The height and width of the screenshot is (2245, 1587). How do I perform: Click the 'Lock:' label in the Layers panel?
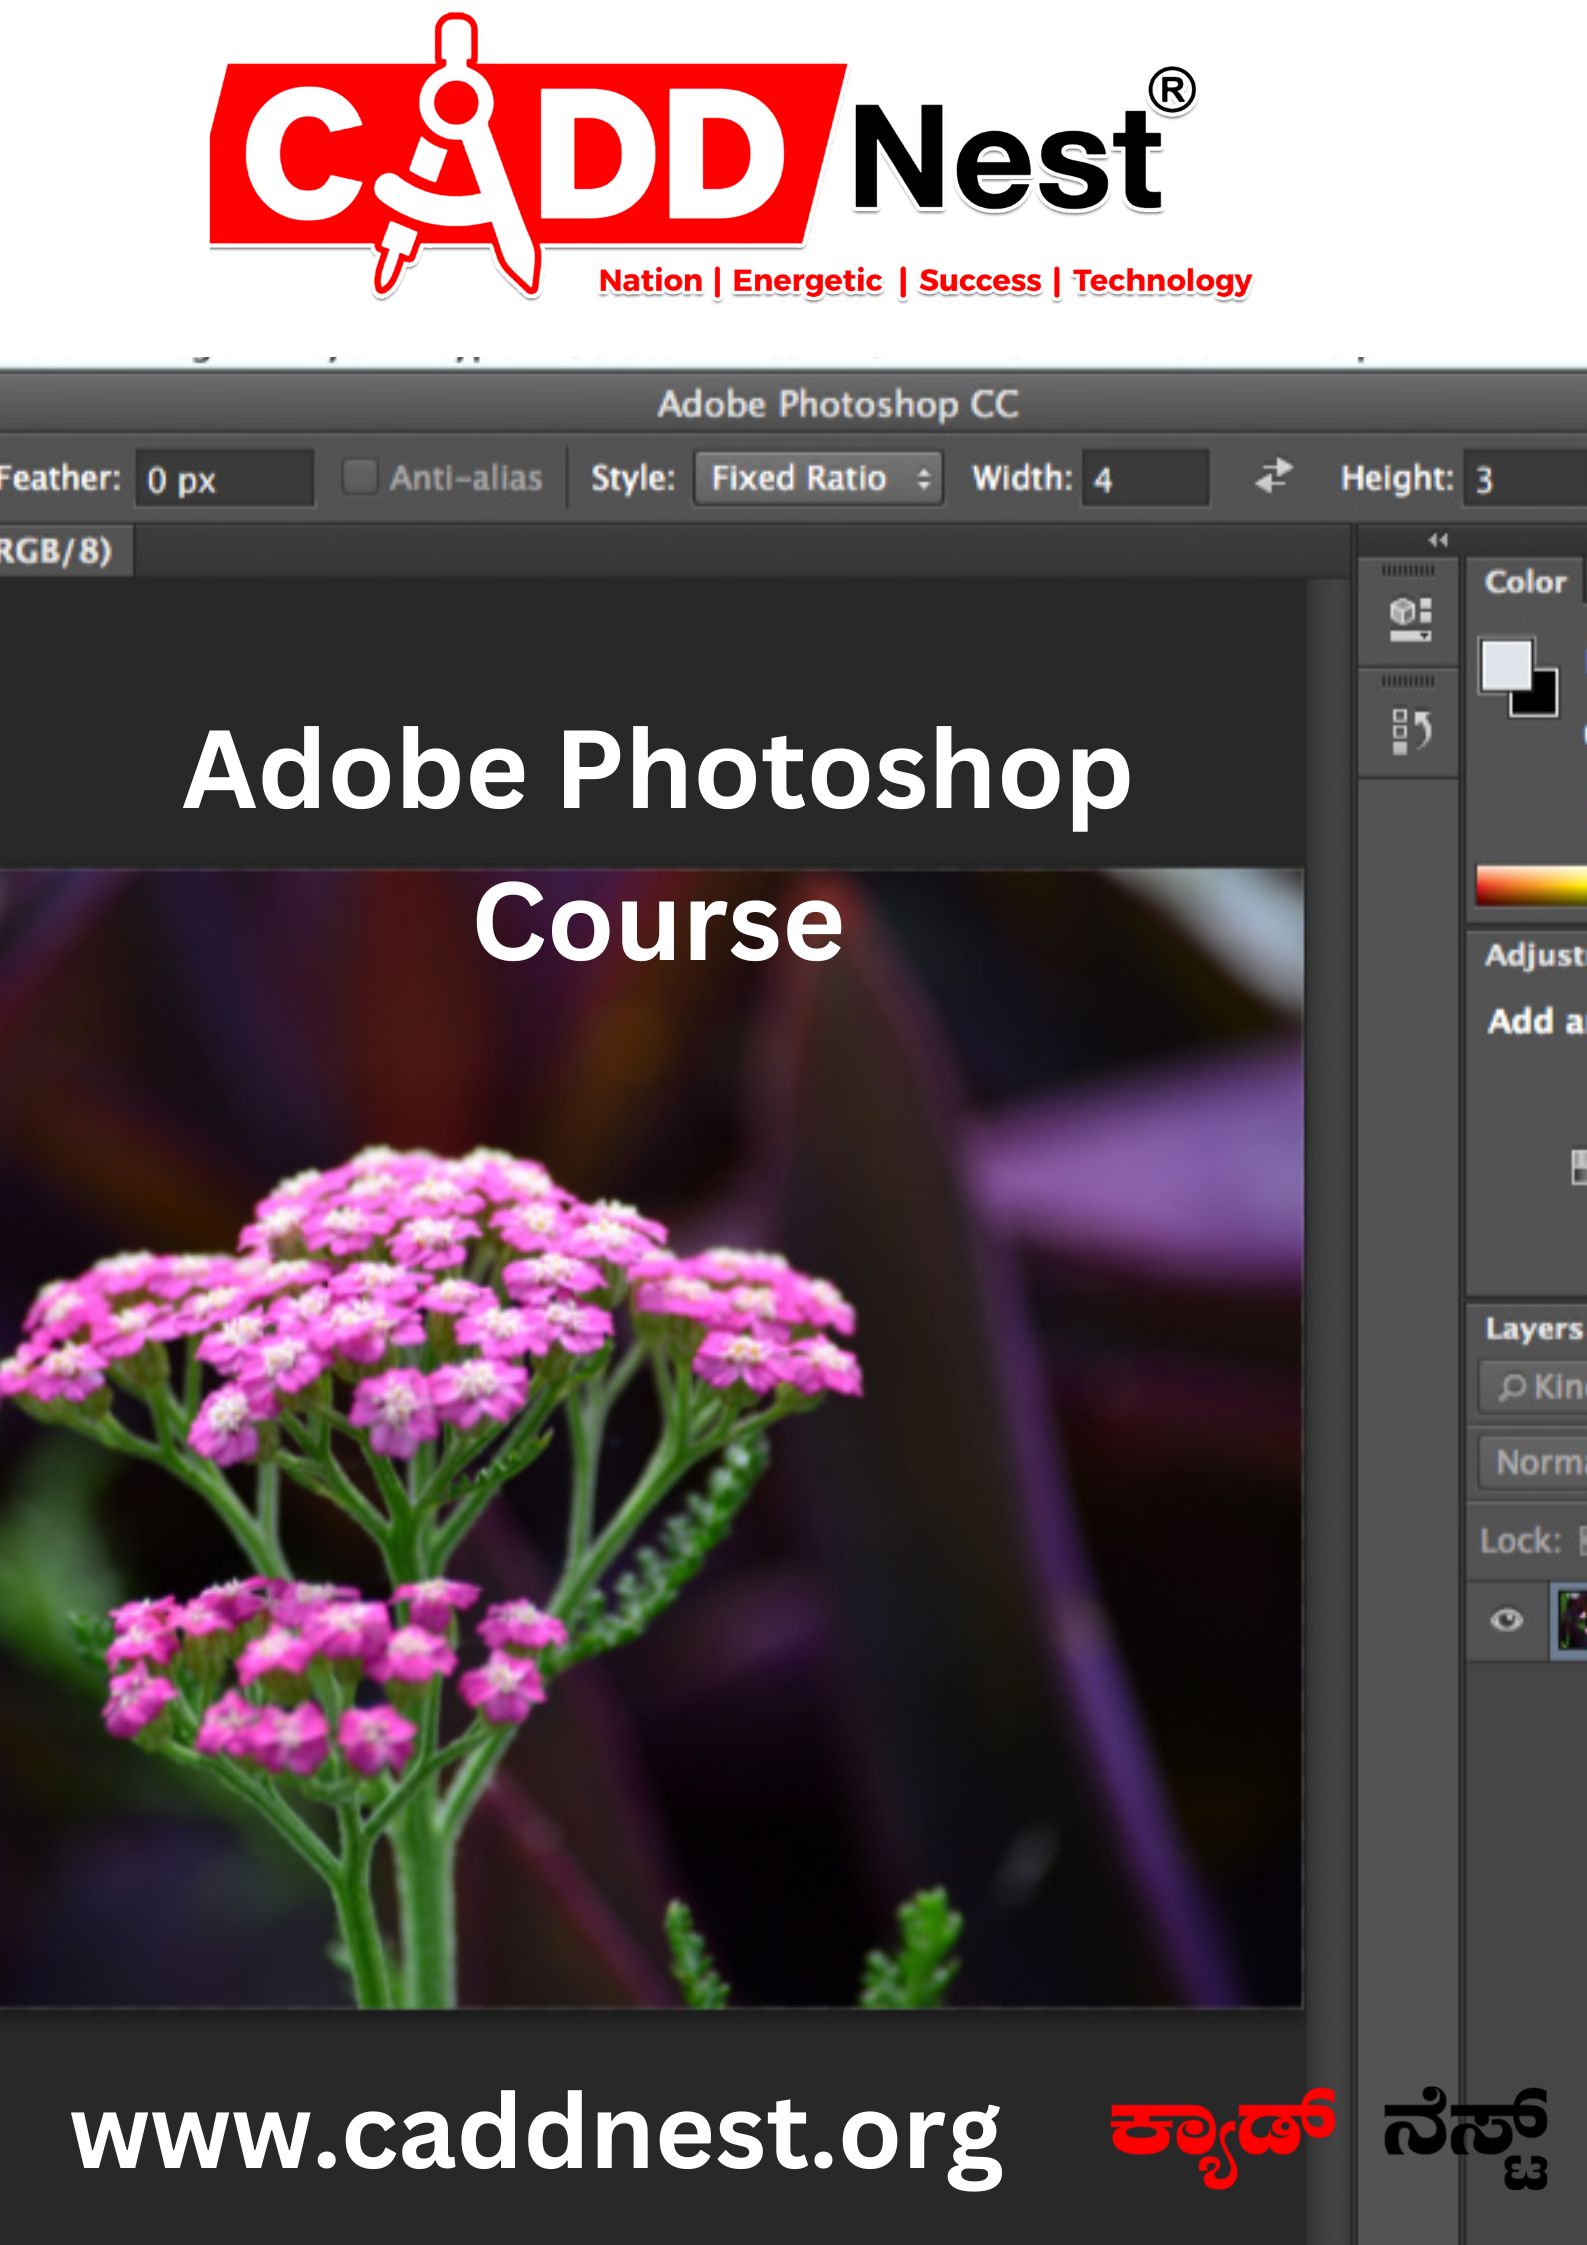[1520, 1540]
